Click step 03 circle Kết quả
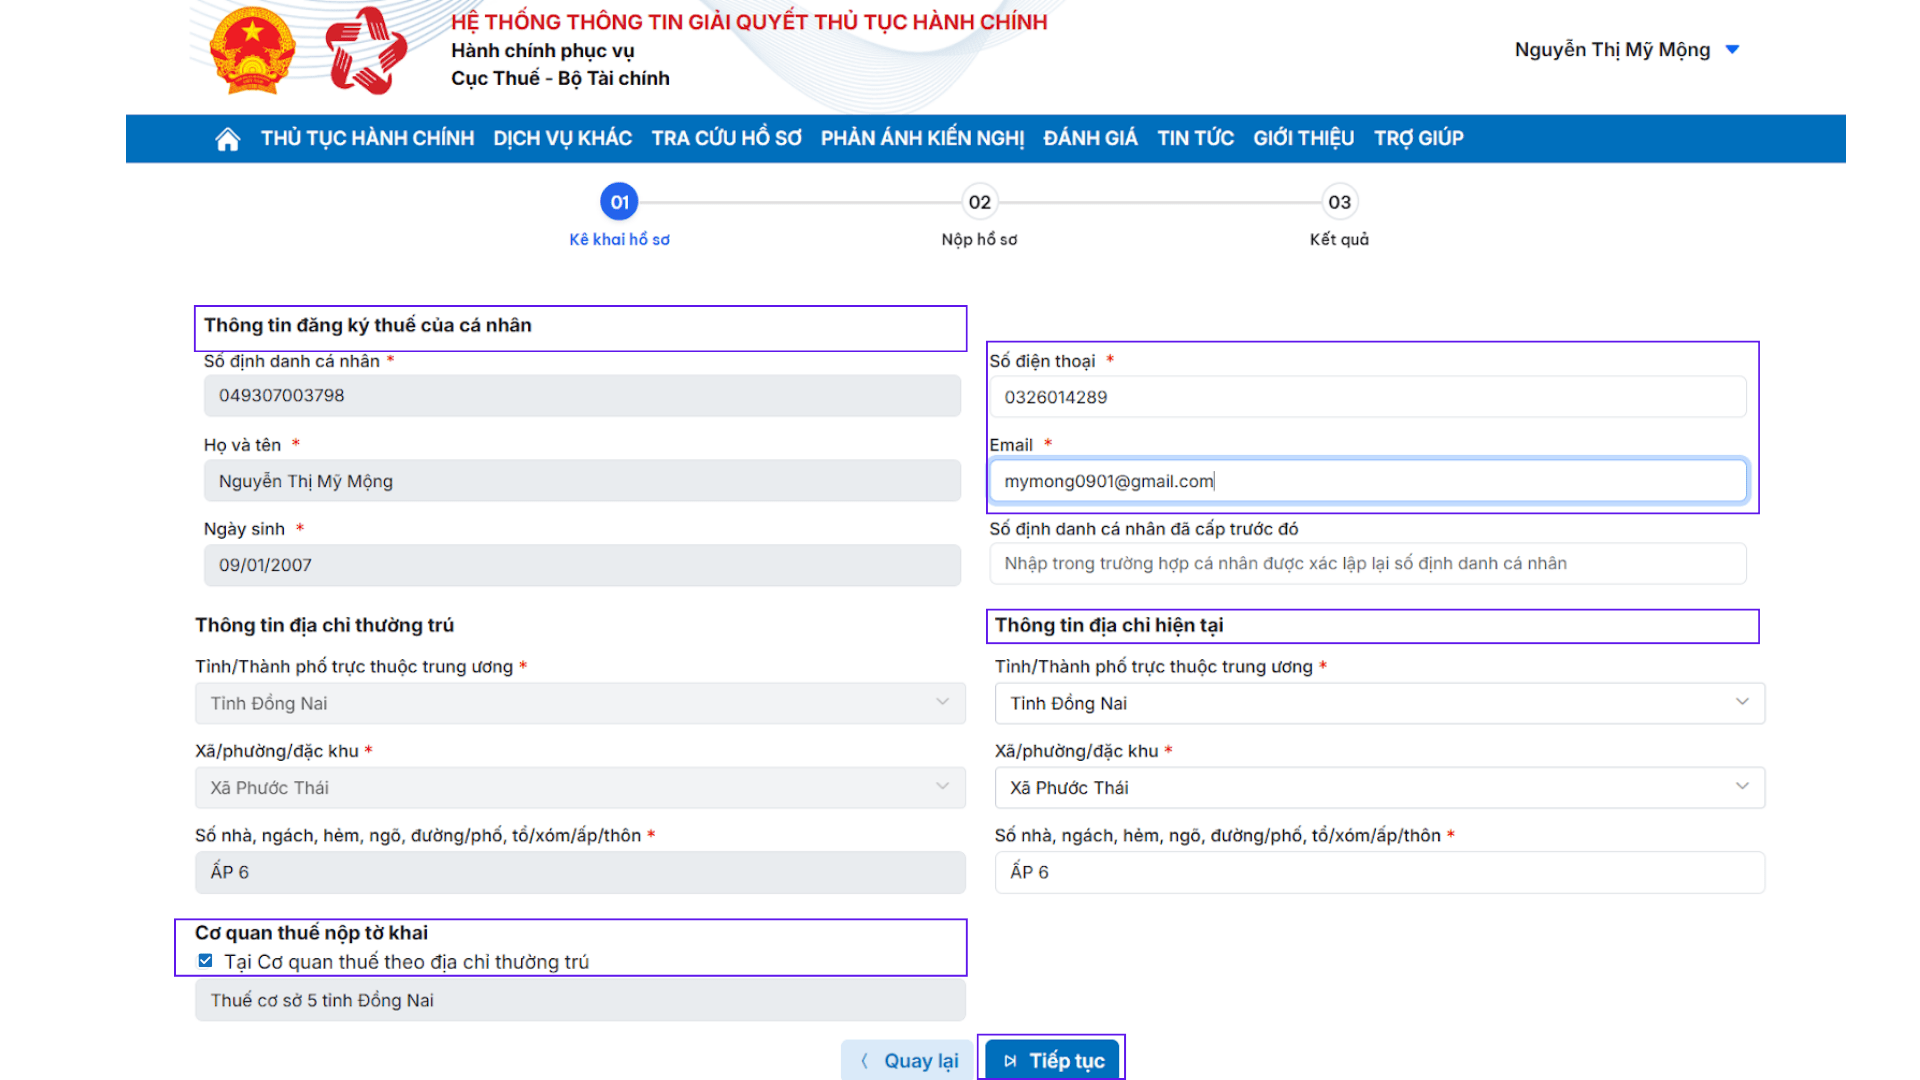This screenshot has height=1080, width=1920. pos(1339,202)
